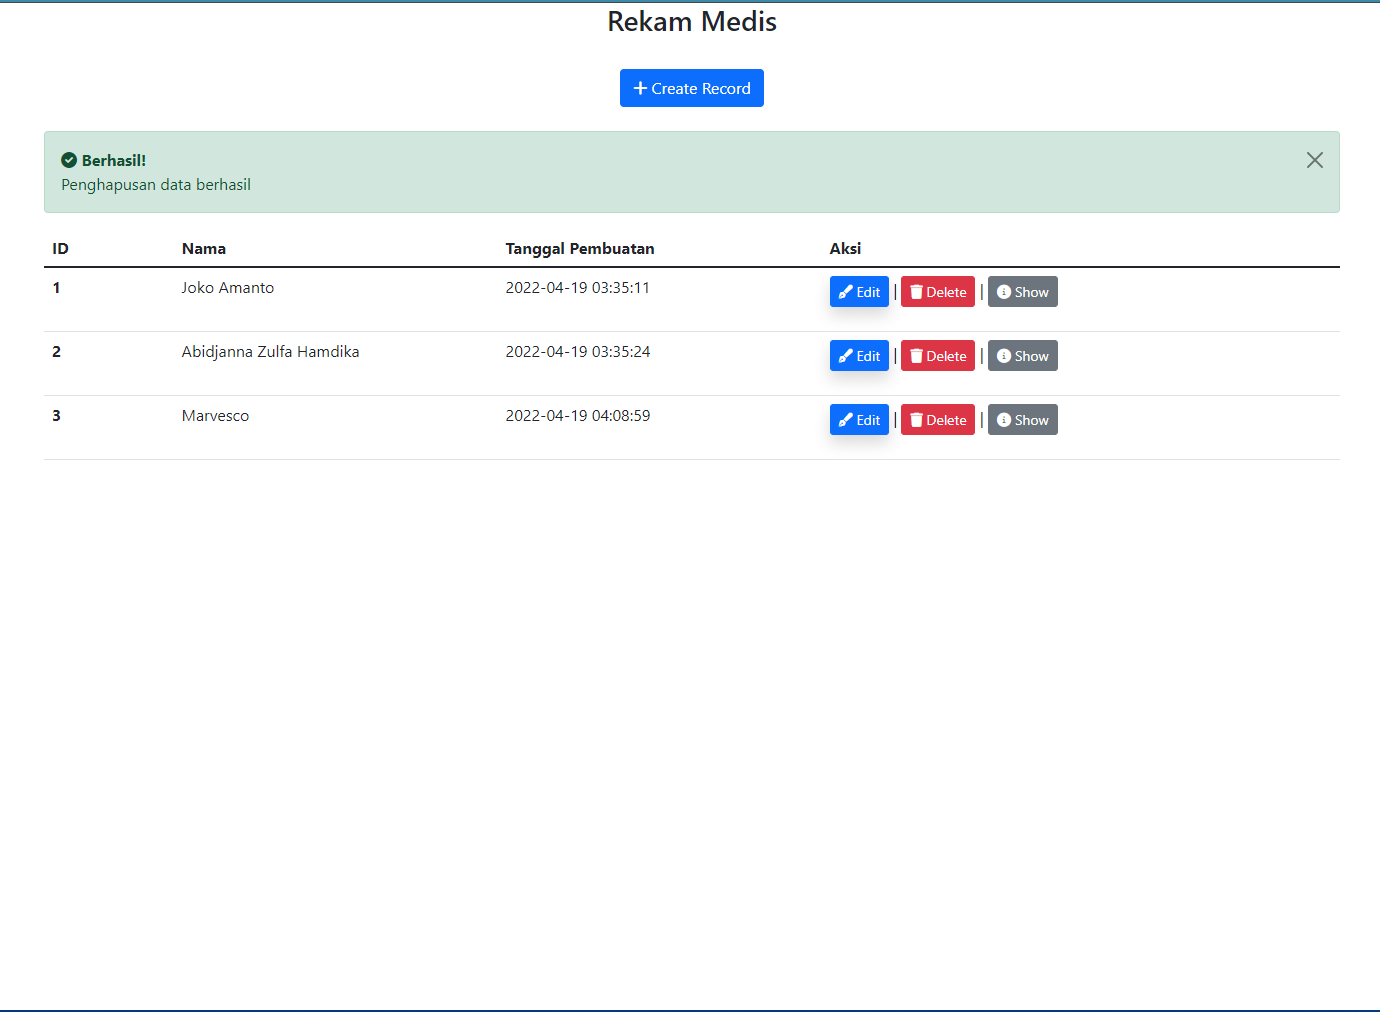Click the info icon in Marvesco's Show button
Image resolution: width=1380 pixels, height=1012 pixels.
1004,419
